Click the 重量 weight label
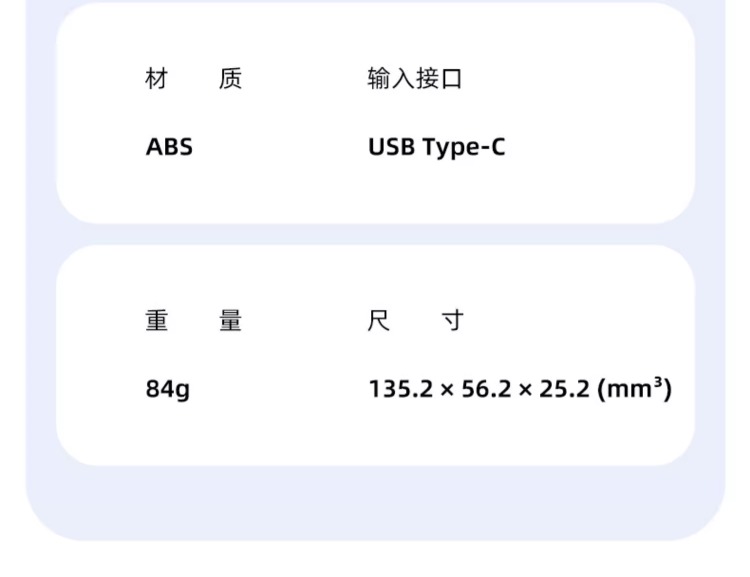 (194, 321)
